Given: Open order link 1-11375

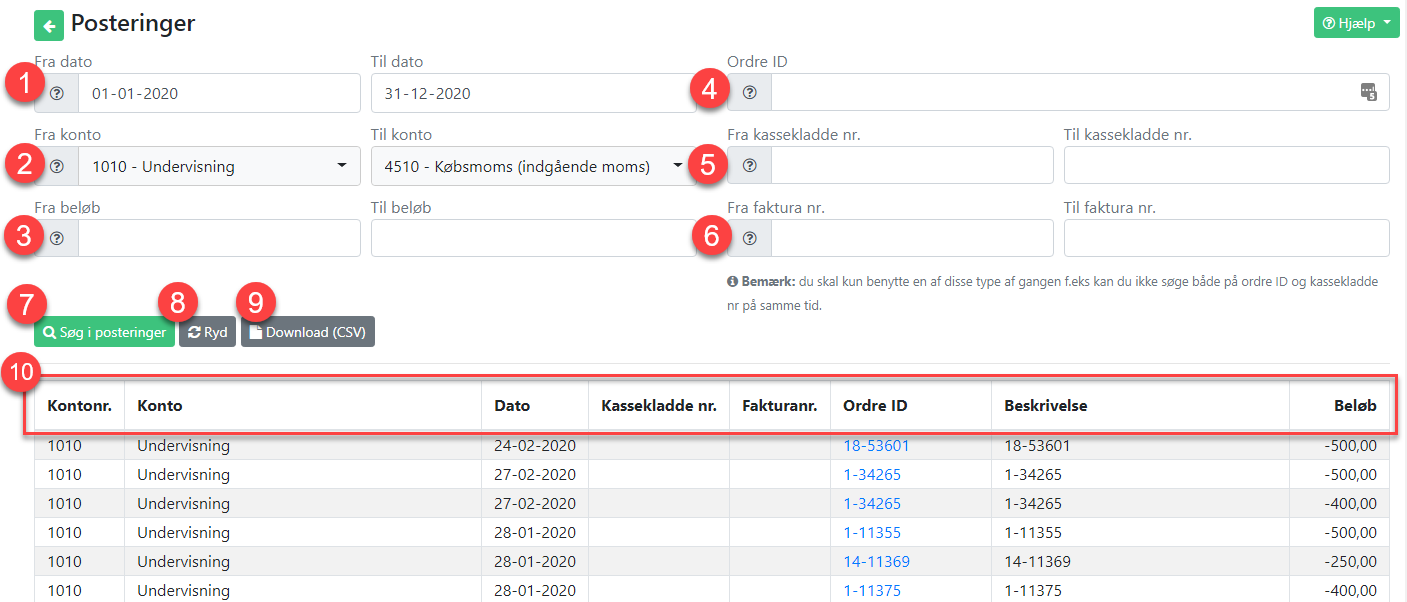Looking at the screenshot, I should (872, 591).
